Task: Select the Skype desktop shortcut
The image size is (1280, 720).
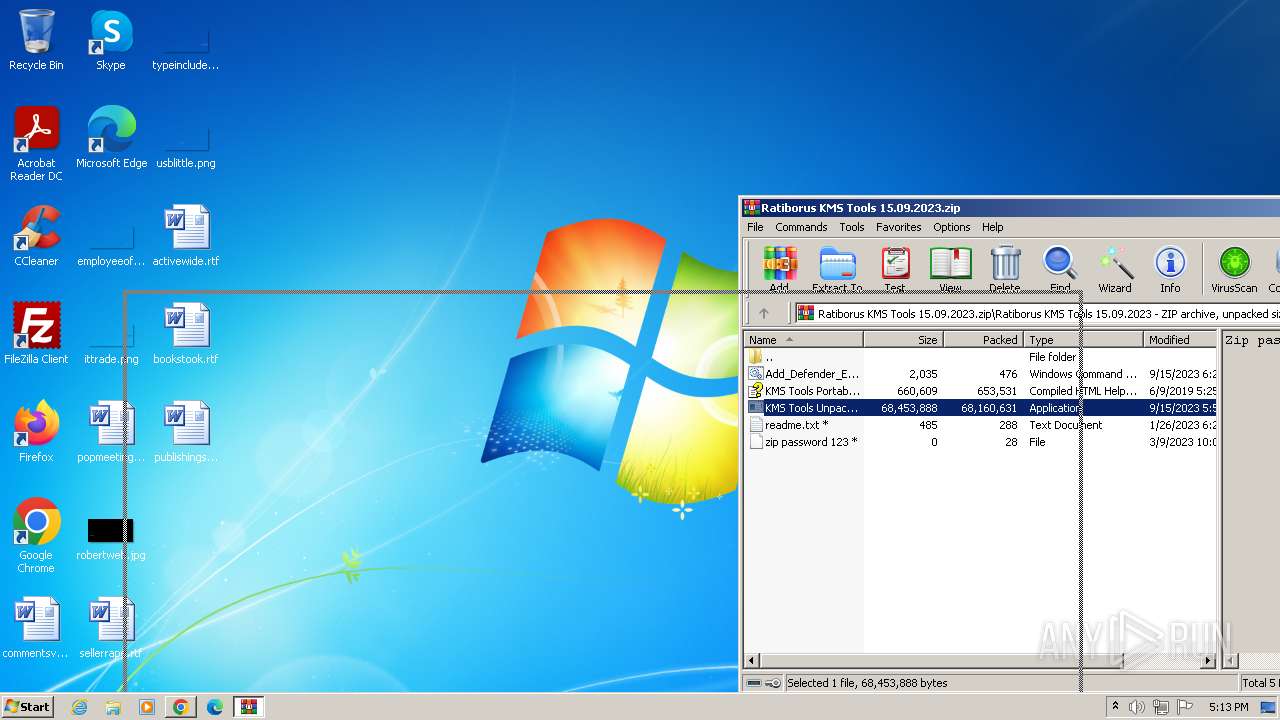Action: click(110, 40)
